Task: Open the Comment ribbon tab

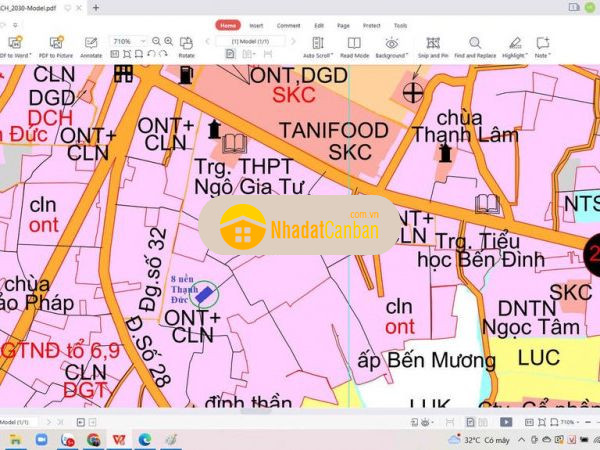Action: tap(288, 25)
